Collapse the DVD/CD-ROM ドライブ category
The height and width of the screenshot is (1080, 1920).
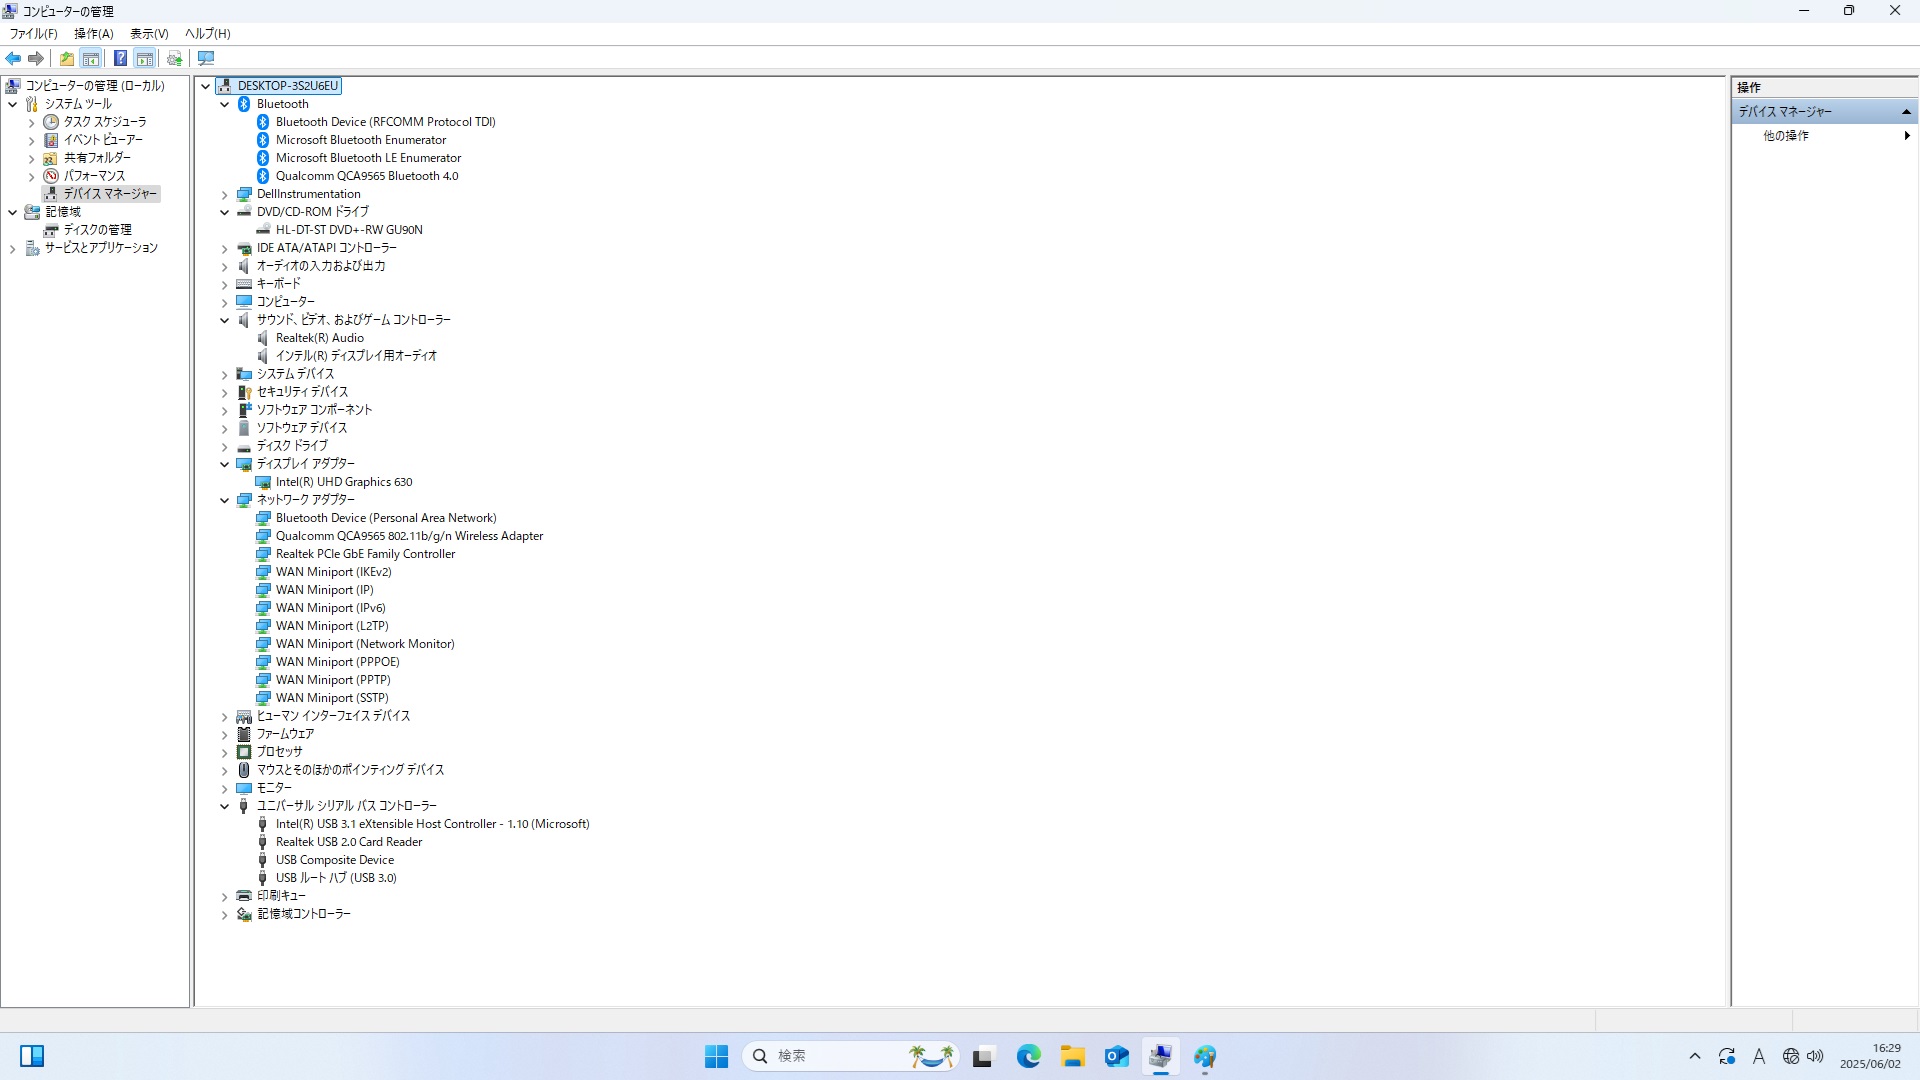pos(225,212)
